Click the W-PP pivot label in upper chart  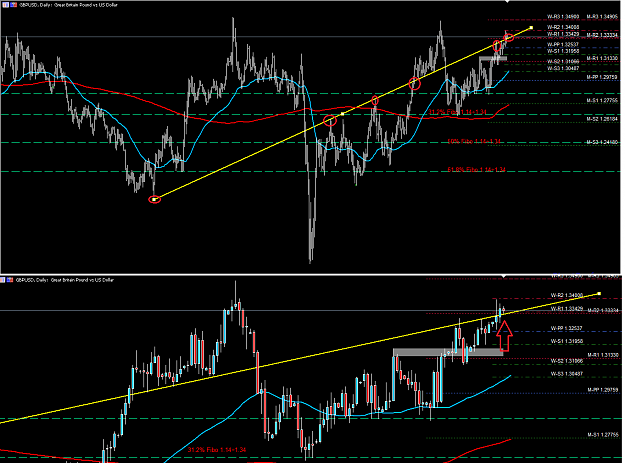coord(563,44)
